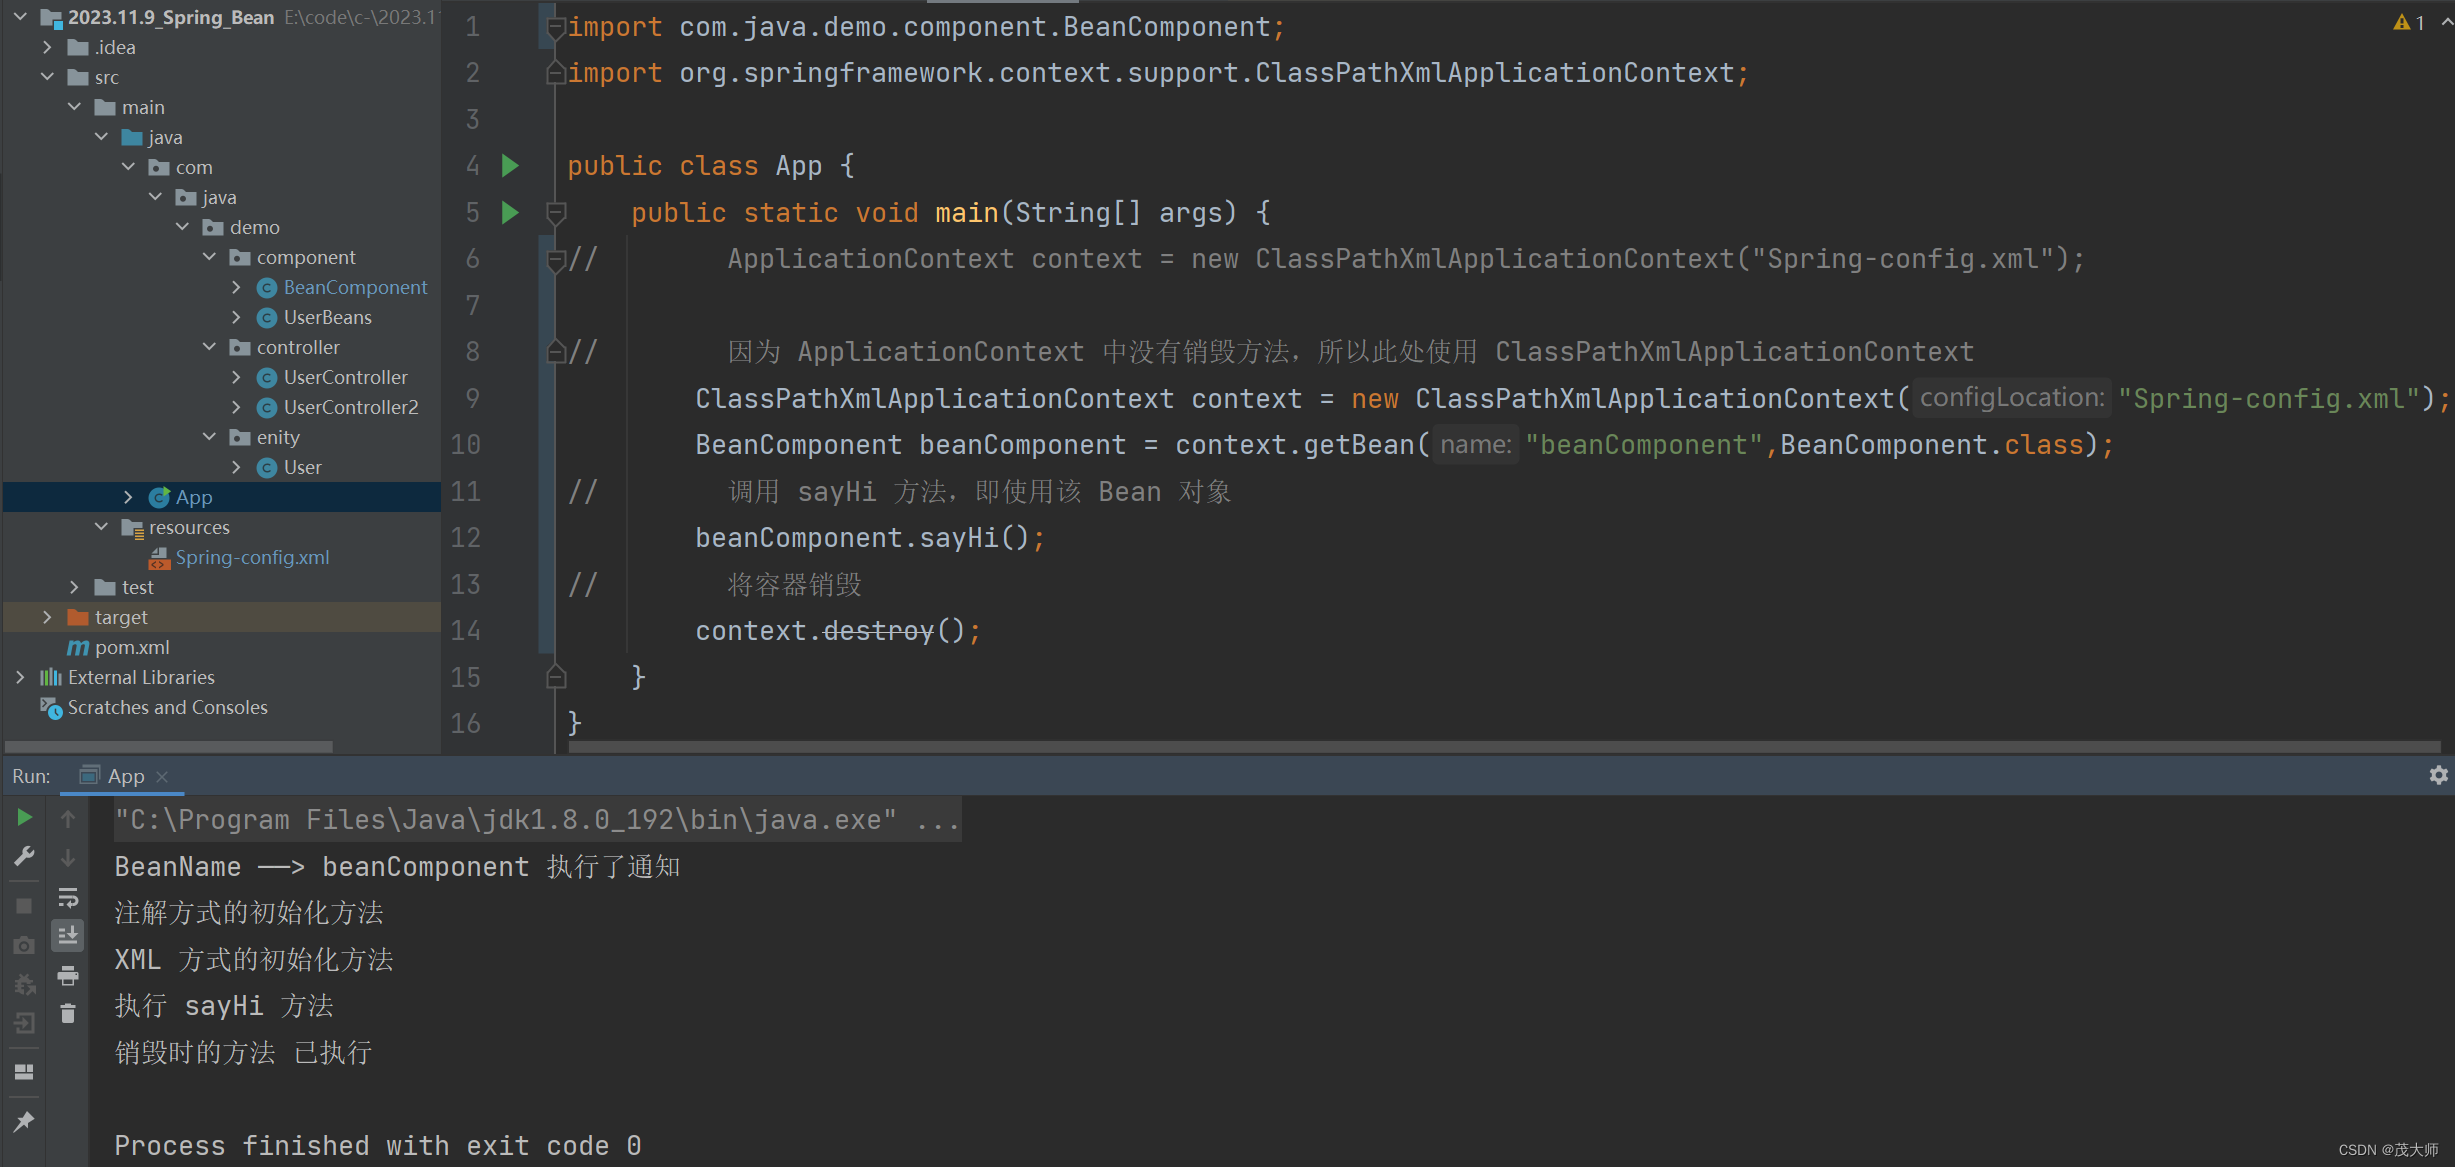
Task: Clear all console output with trash icon
Action: pyautogui.click(x=68, y=1014)
